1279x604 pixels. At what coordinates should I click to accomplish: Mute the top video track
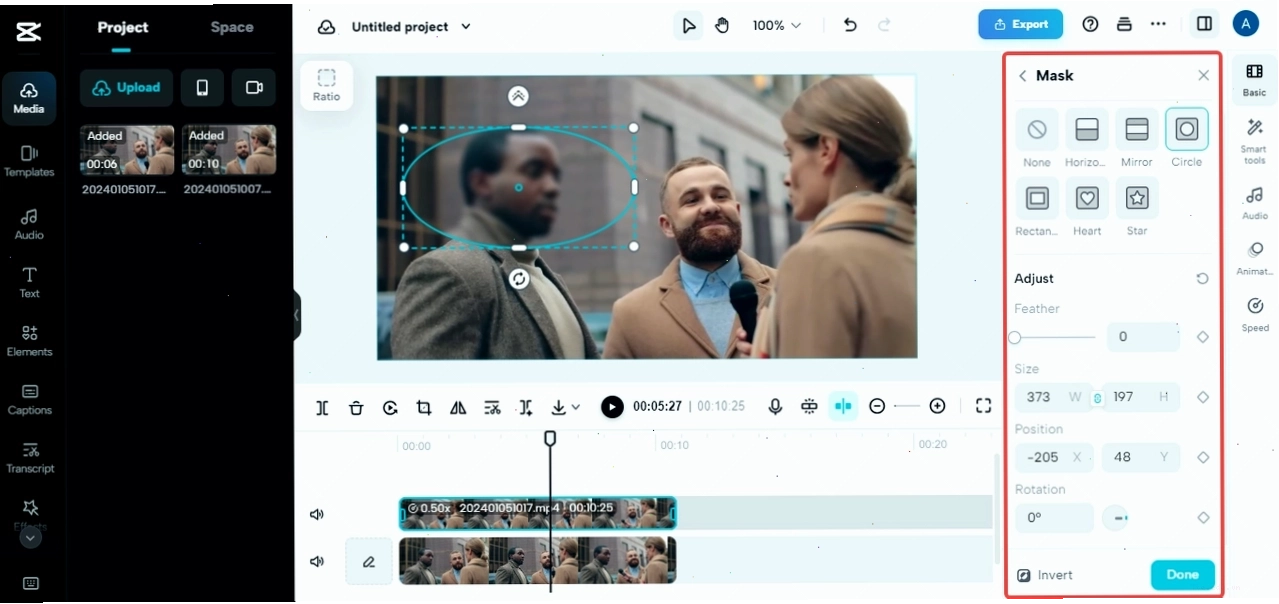tap(317, 514)
